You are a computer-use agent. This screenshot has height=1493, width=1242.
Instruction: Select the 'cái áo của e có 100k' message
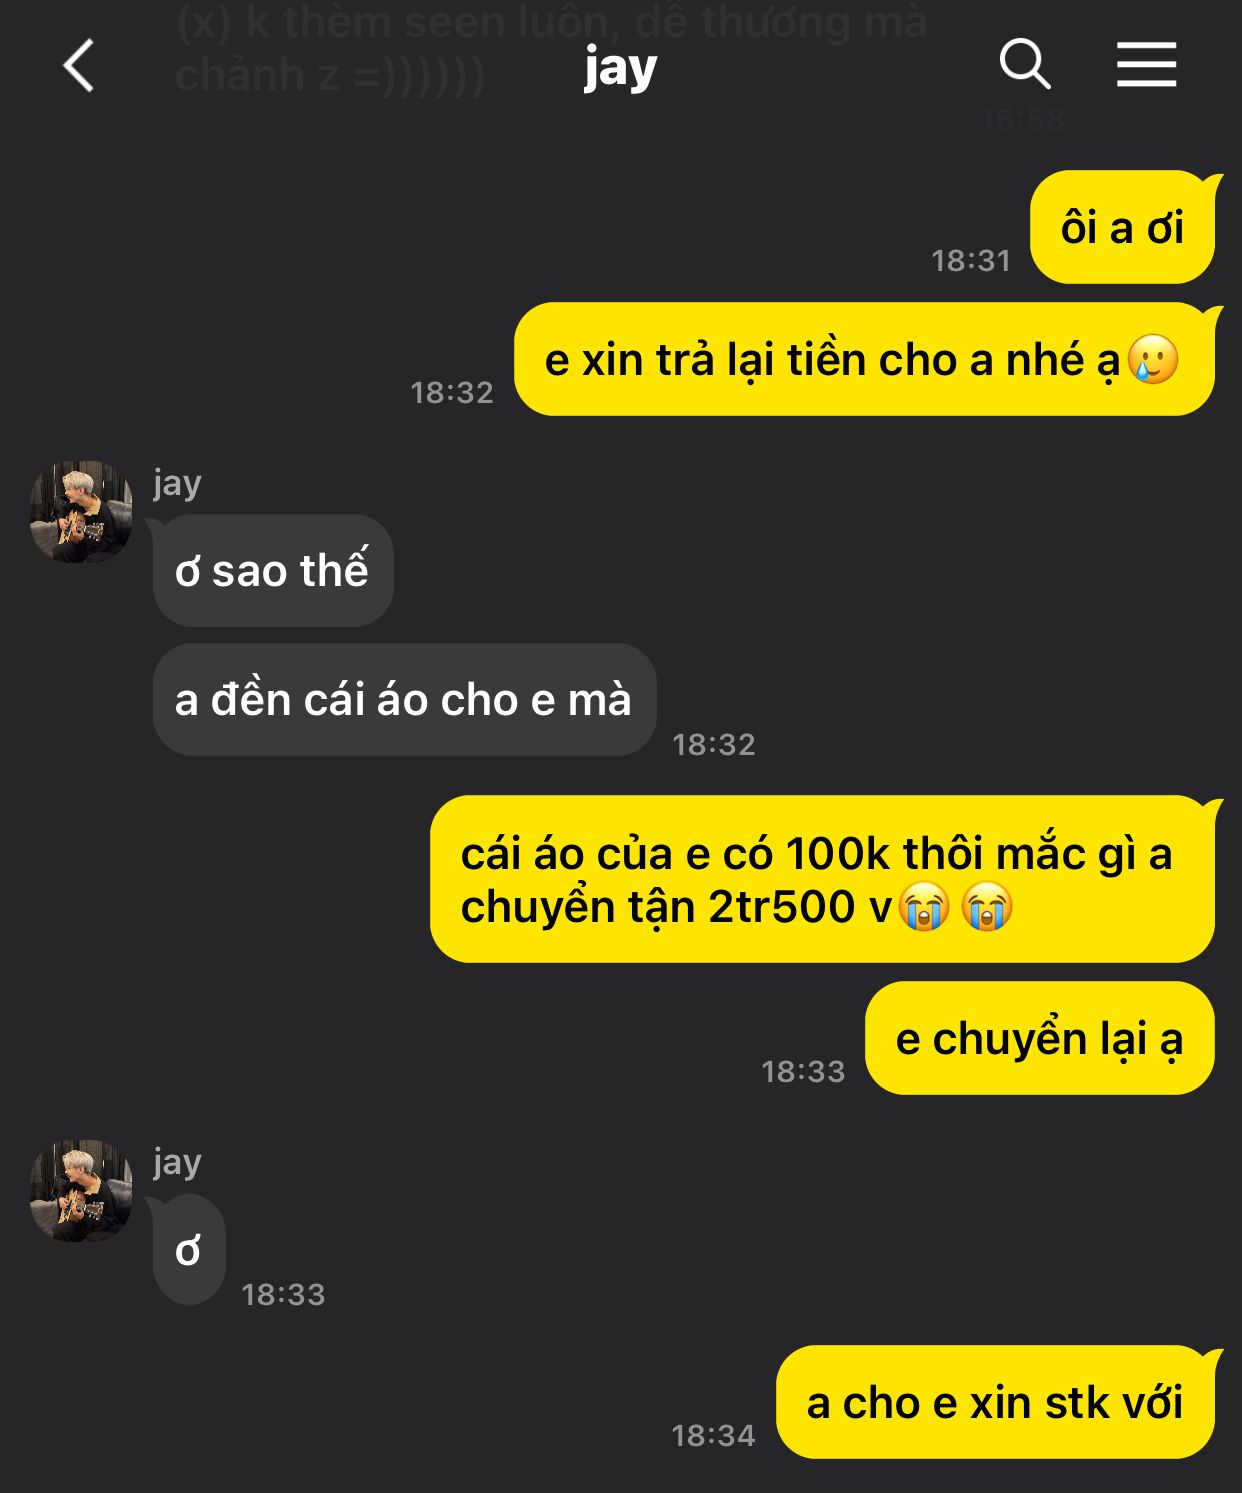tap(822, 879)
